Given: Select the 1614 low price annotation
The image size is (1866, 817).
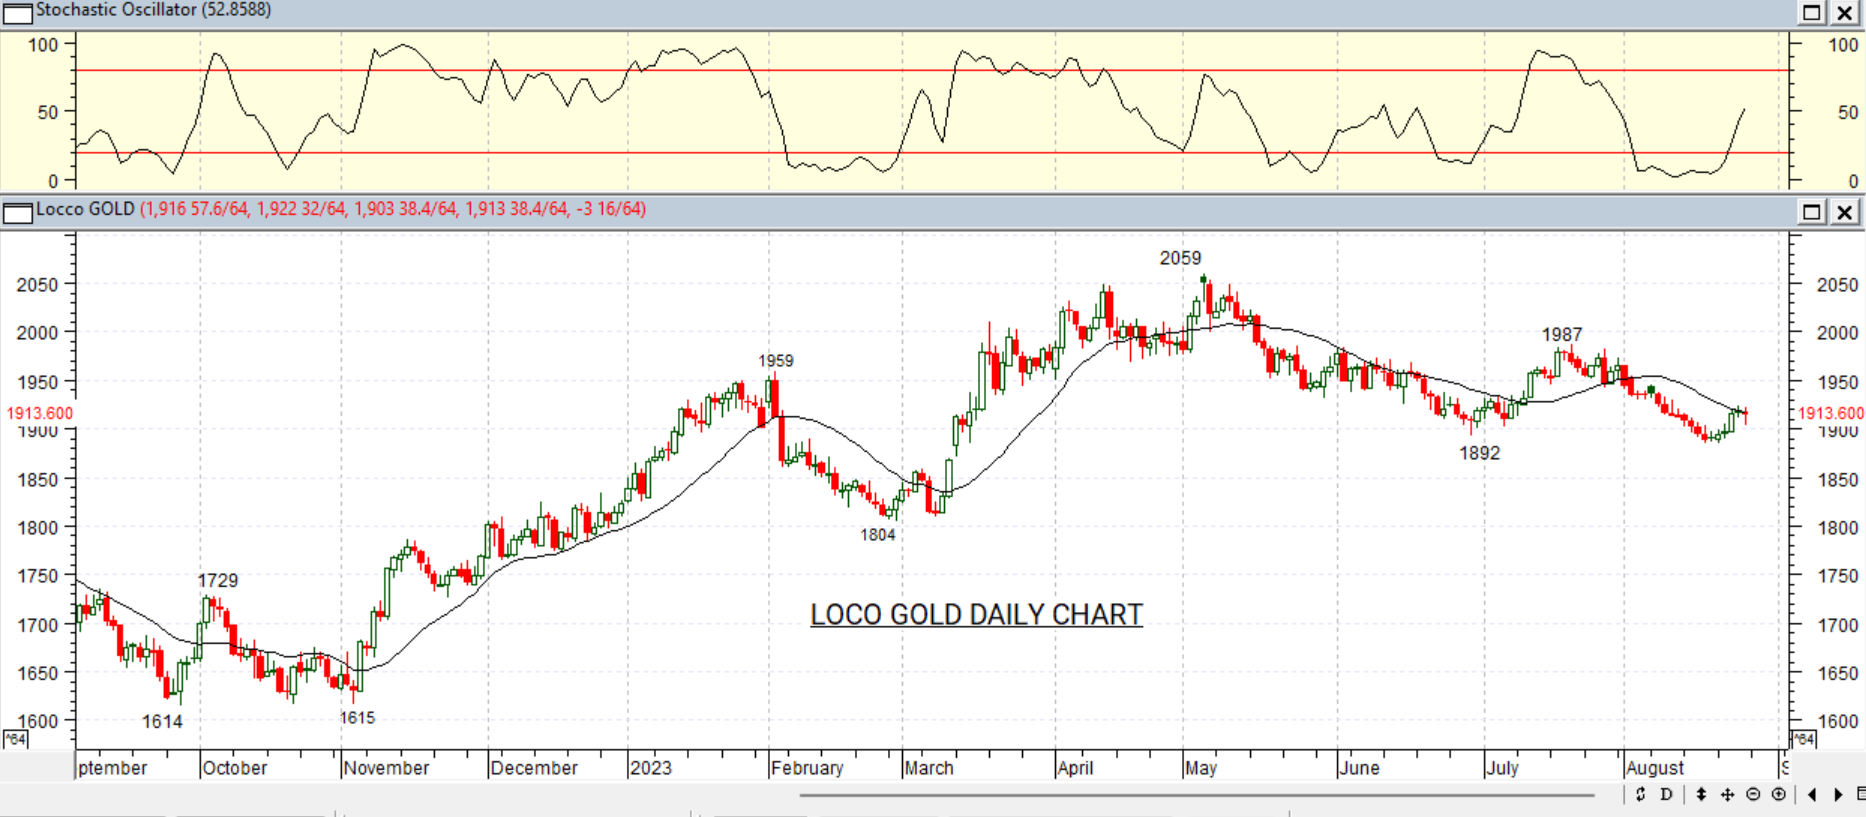Looking at the screenshot, I should point(162,722).
